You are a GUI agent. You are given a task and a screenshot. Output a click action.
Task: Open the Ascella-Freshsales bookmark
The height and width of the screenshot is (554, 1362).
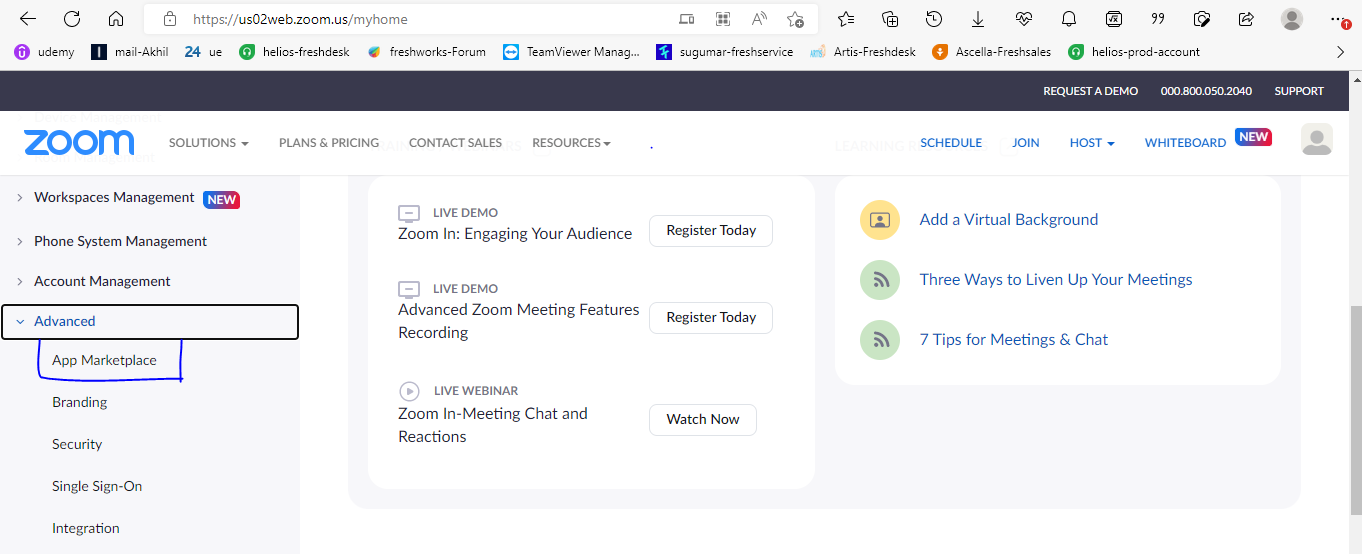991,52
